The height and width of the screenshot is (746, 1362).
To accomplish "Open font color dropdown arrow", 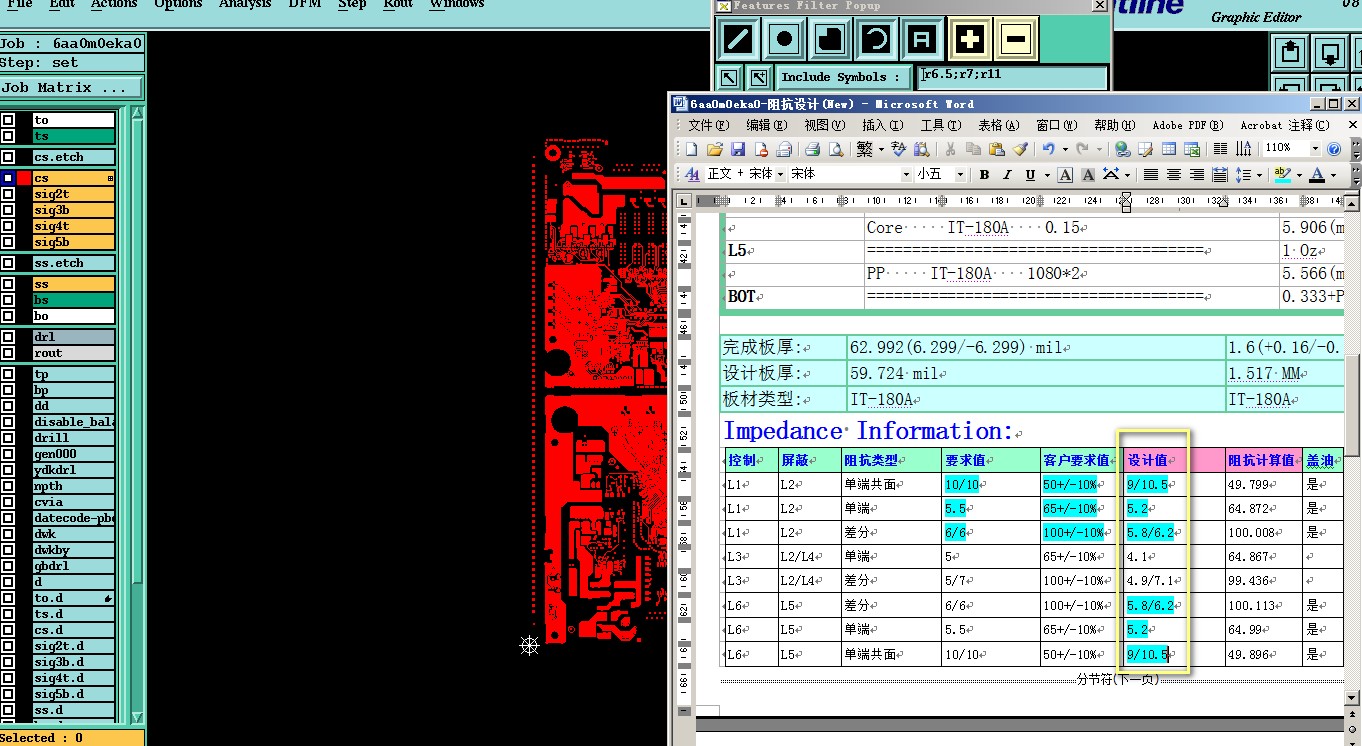I will point(1333,174).
